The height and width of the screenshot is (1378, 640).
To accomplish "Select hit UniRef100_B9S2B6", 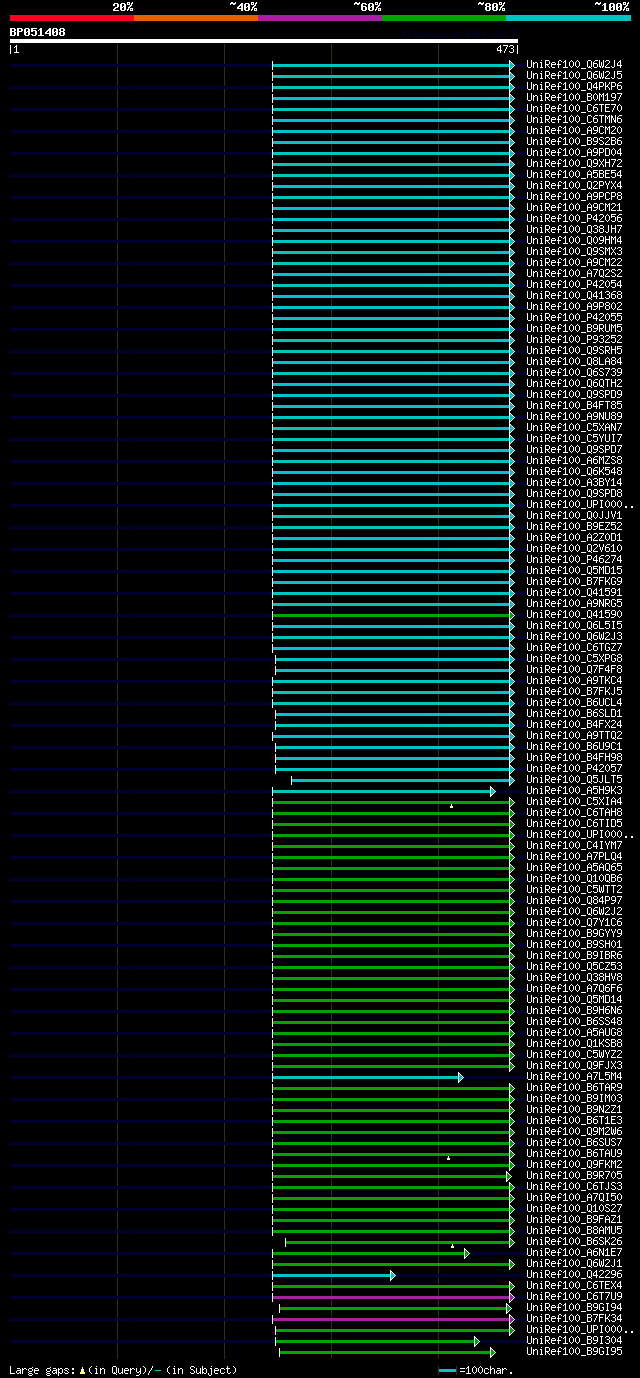I will click(x=574, y=141).
